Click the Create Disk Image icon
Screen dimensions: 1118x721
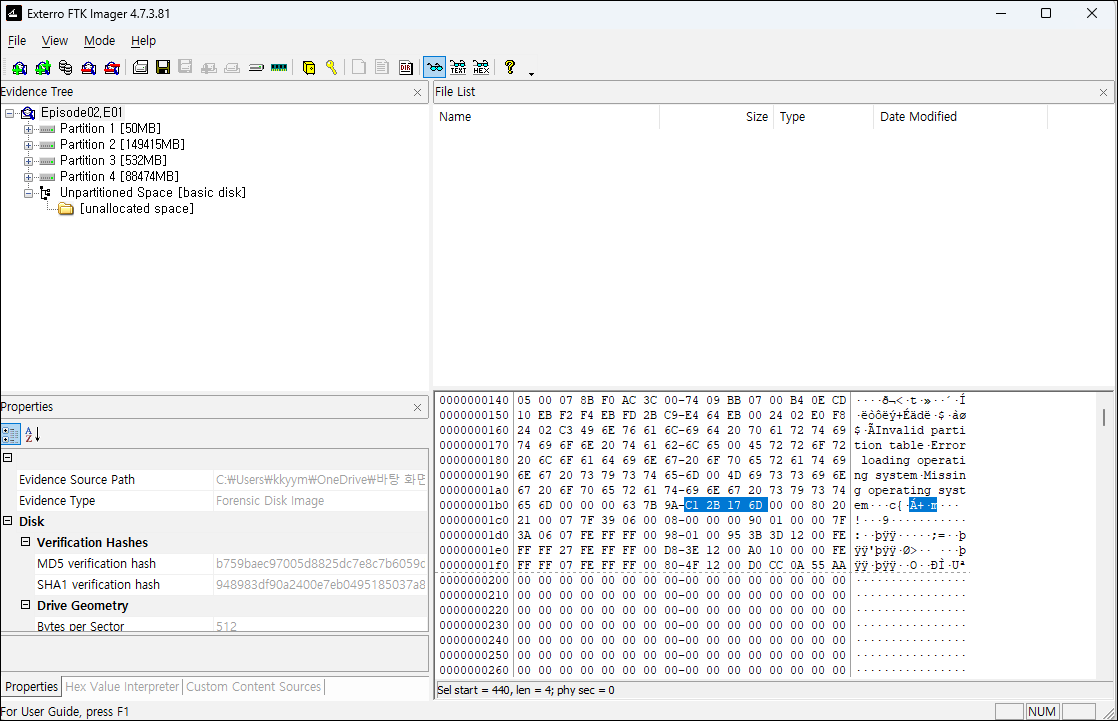point(140,68)
